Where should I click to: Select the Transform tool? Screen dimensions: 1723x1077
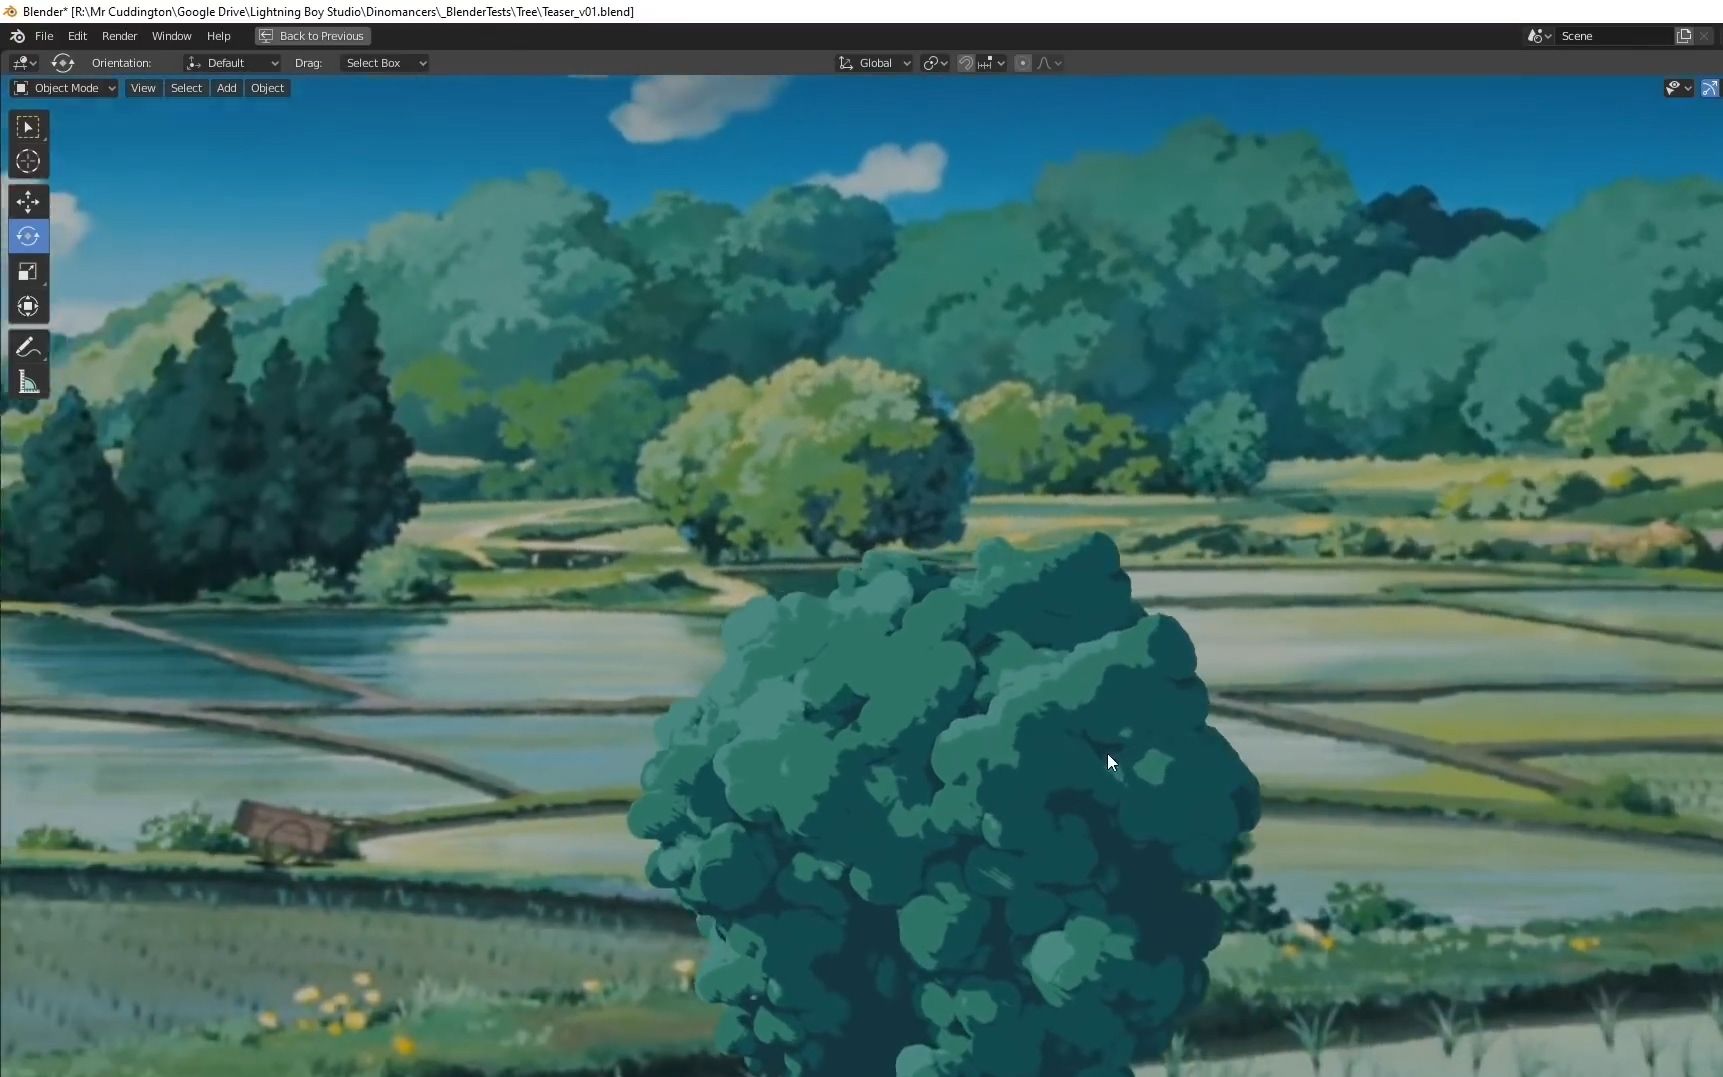[28, 306]
